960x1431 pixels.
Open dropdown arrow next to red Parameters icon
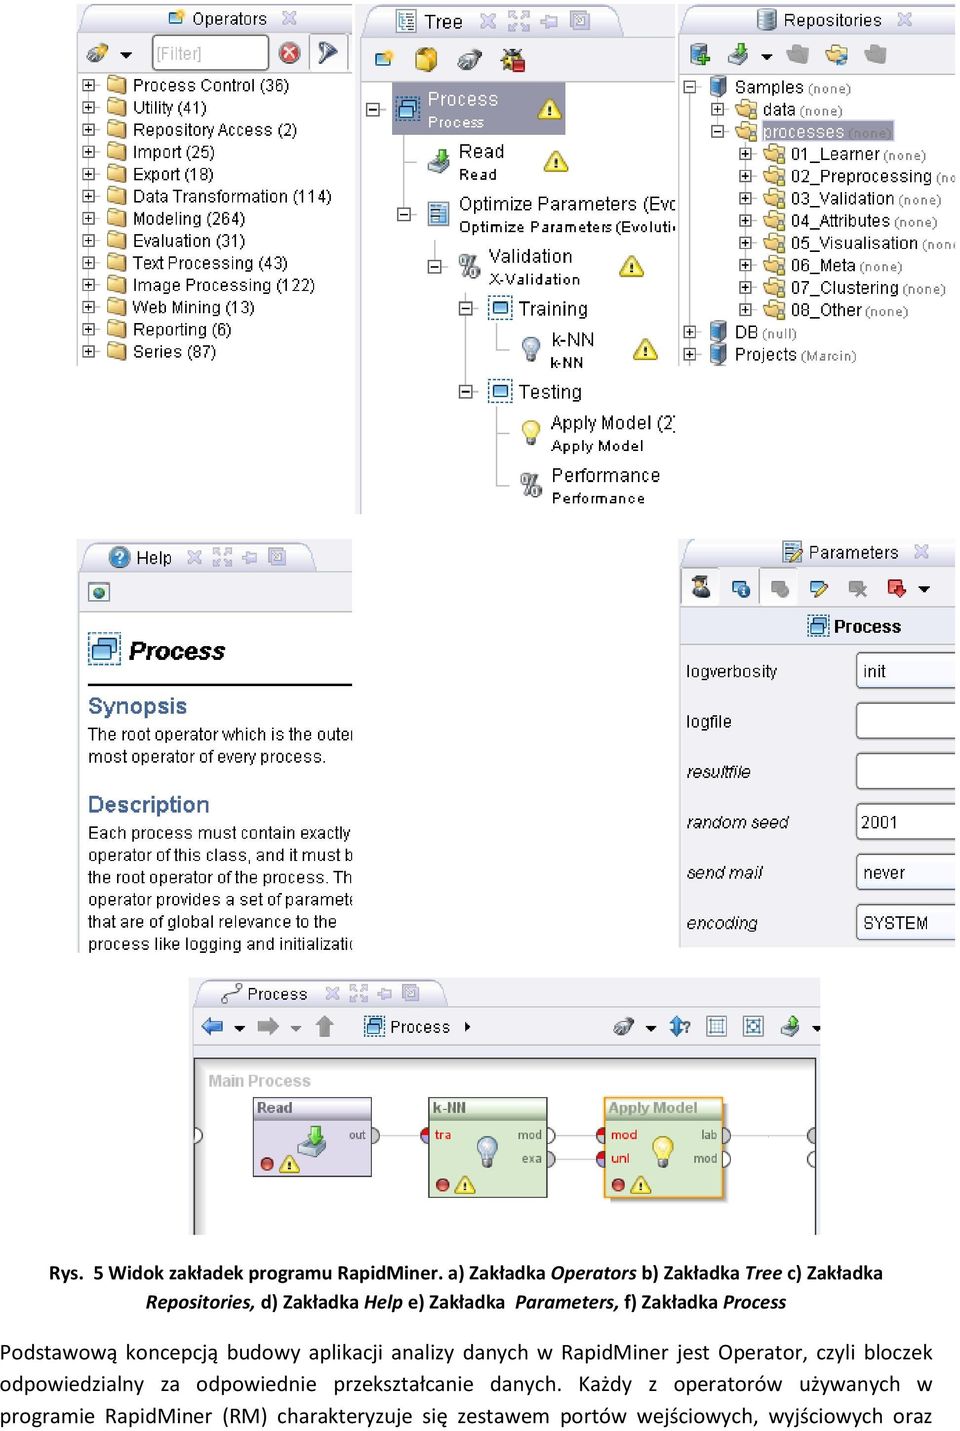pyautogui.click(x=924, y=590)
